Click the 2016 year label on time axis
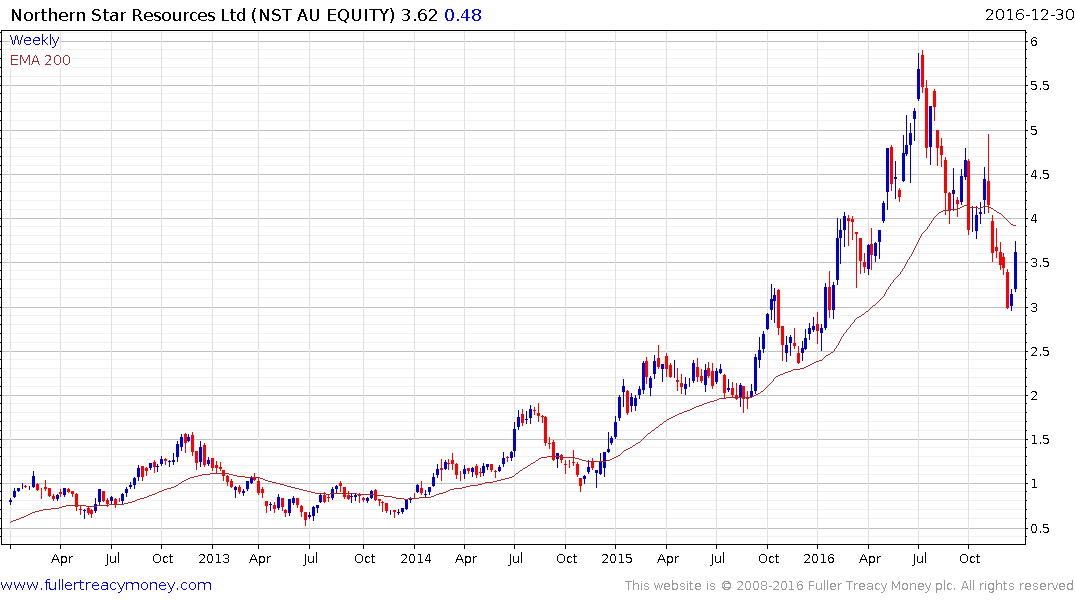The width and height of the screenshot is (1075, 600). coord(819,558)
